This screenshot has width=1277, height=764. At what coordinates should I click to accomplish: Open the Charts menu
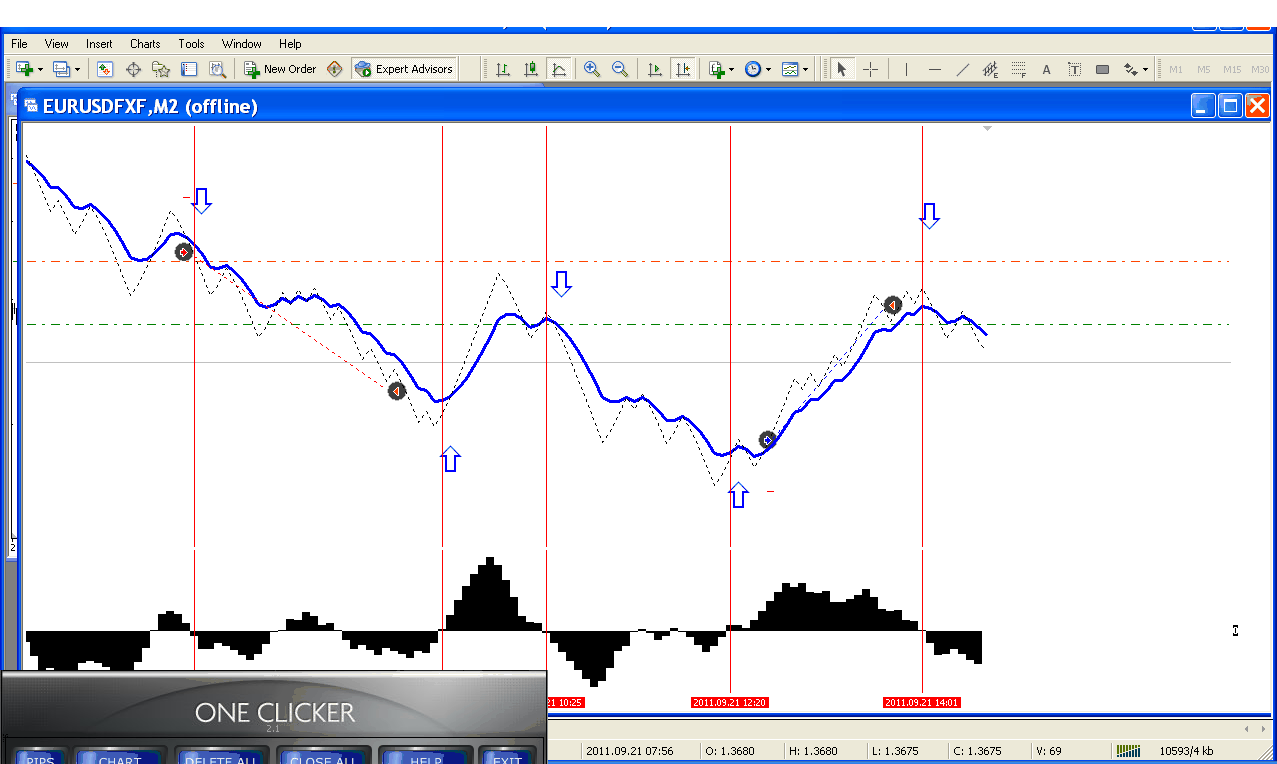point(145,44)
